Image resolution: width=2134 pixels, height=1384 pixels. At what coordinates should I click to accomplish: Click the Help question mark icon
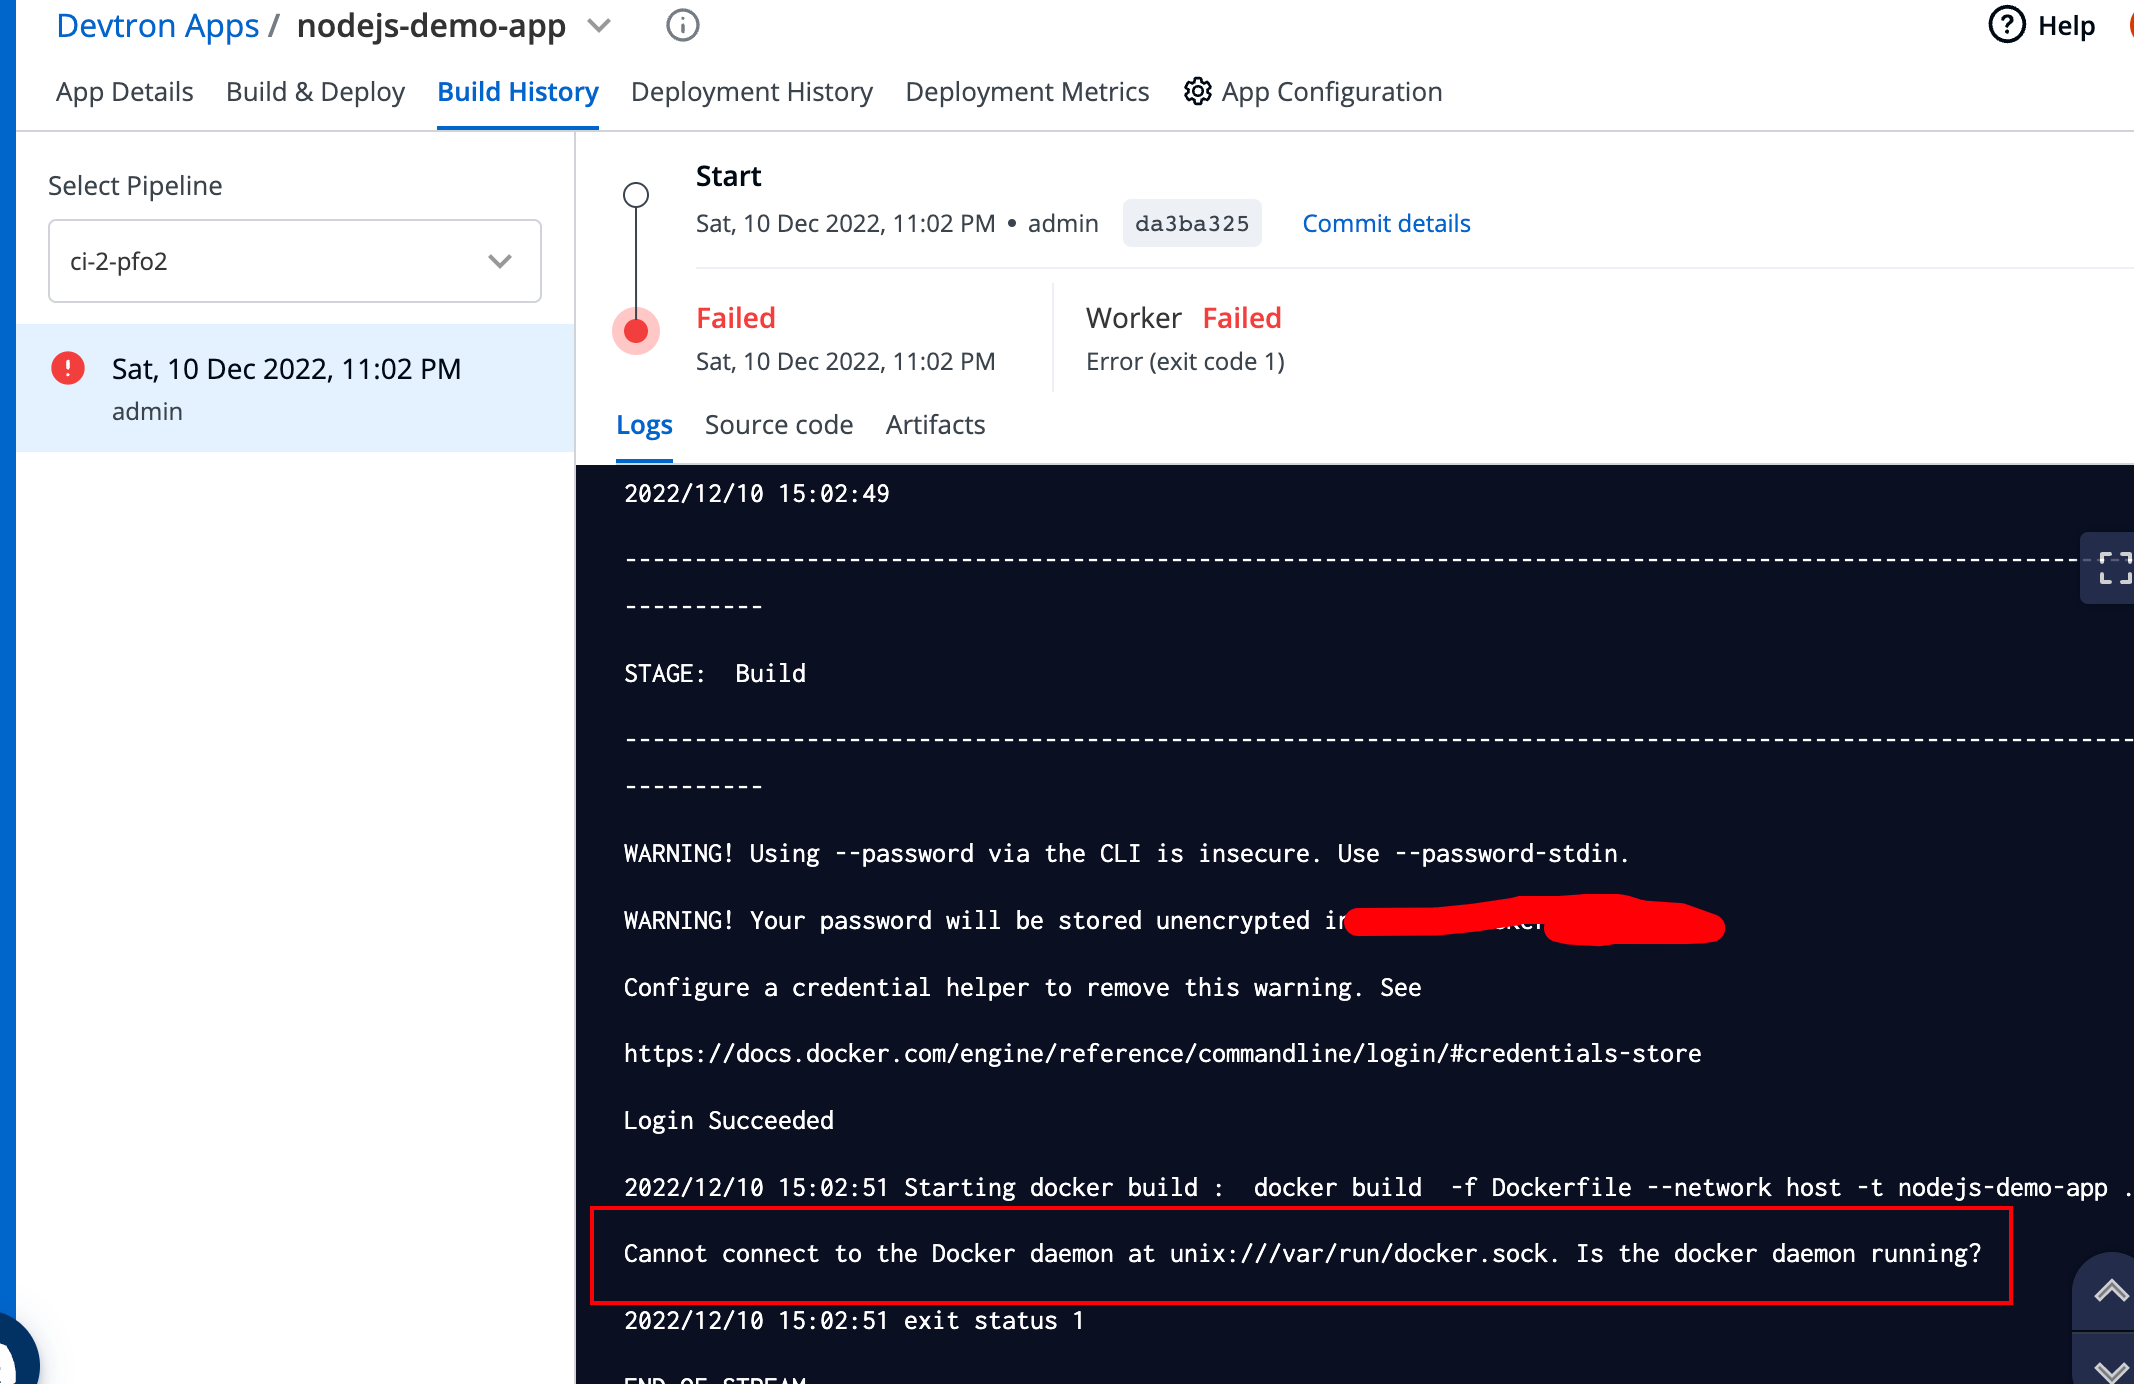pyautogui.click(x=2006, y=25)
